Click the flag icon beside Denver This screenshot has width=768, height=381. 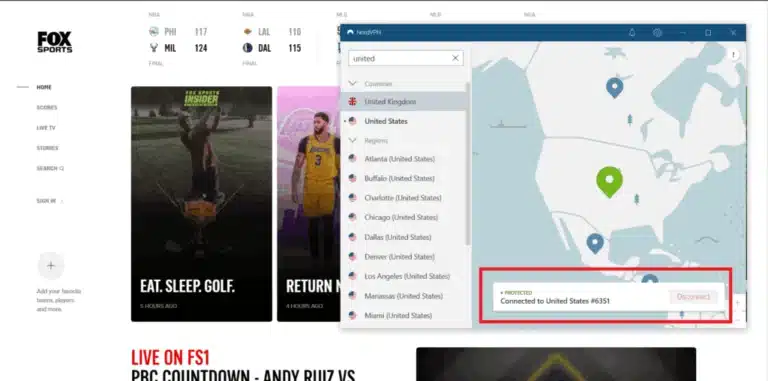coord(352,257)
